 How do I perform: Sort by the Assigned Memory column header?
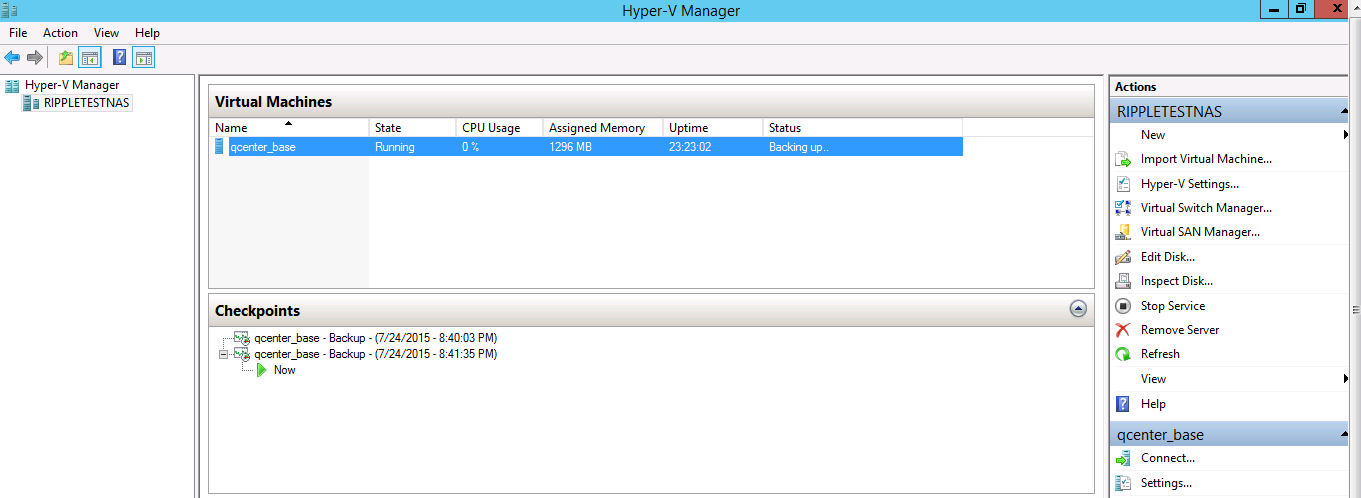[603, 127]
